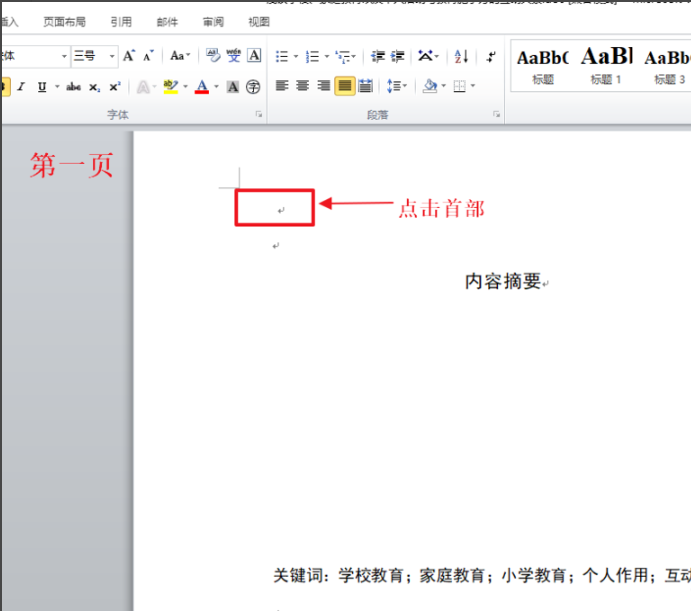Click the Bullets list icon
The image size is (691, 611).
click(x=282, y=56)
